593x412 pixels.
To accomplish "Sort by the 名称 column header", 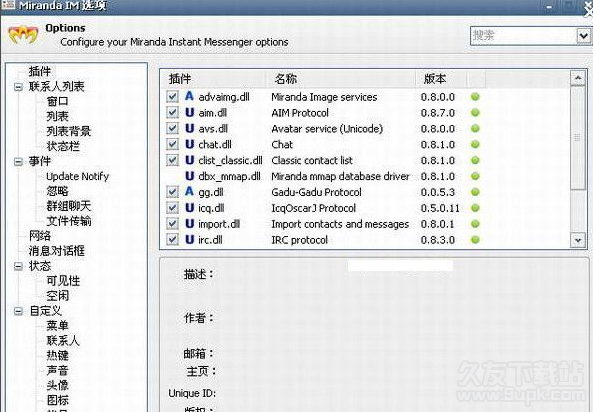I will pyautogui.click(x=340, y=79).
